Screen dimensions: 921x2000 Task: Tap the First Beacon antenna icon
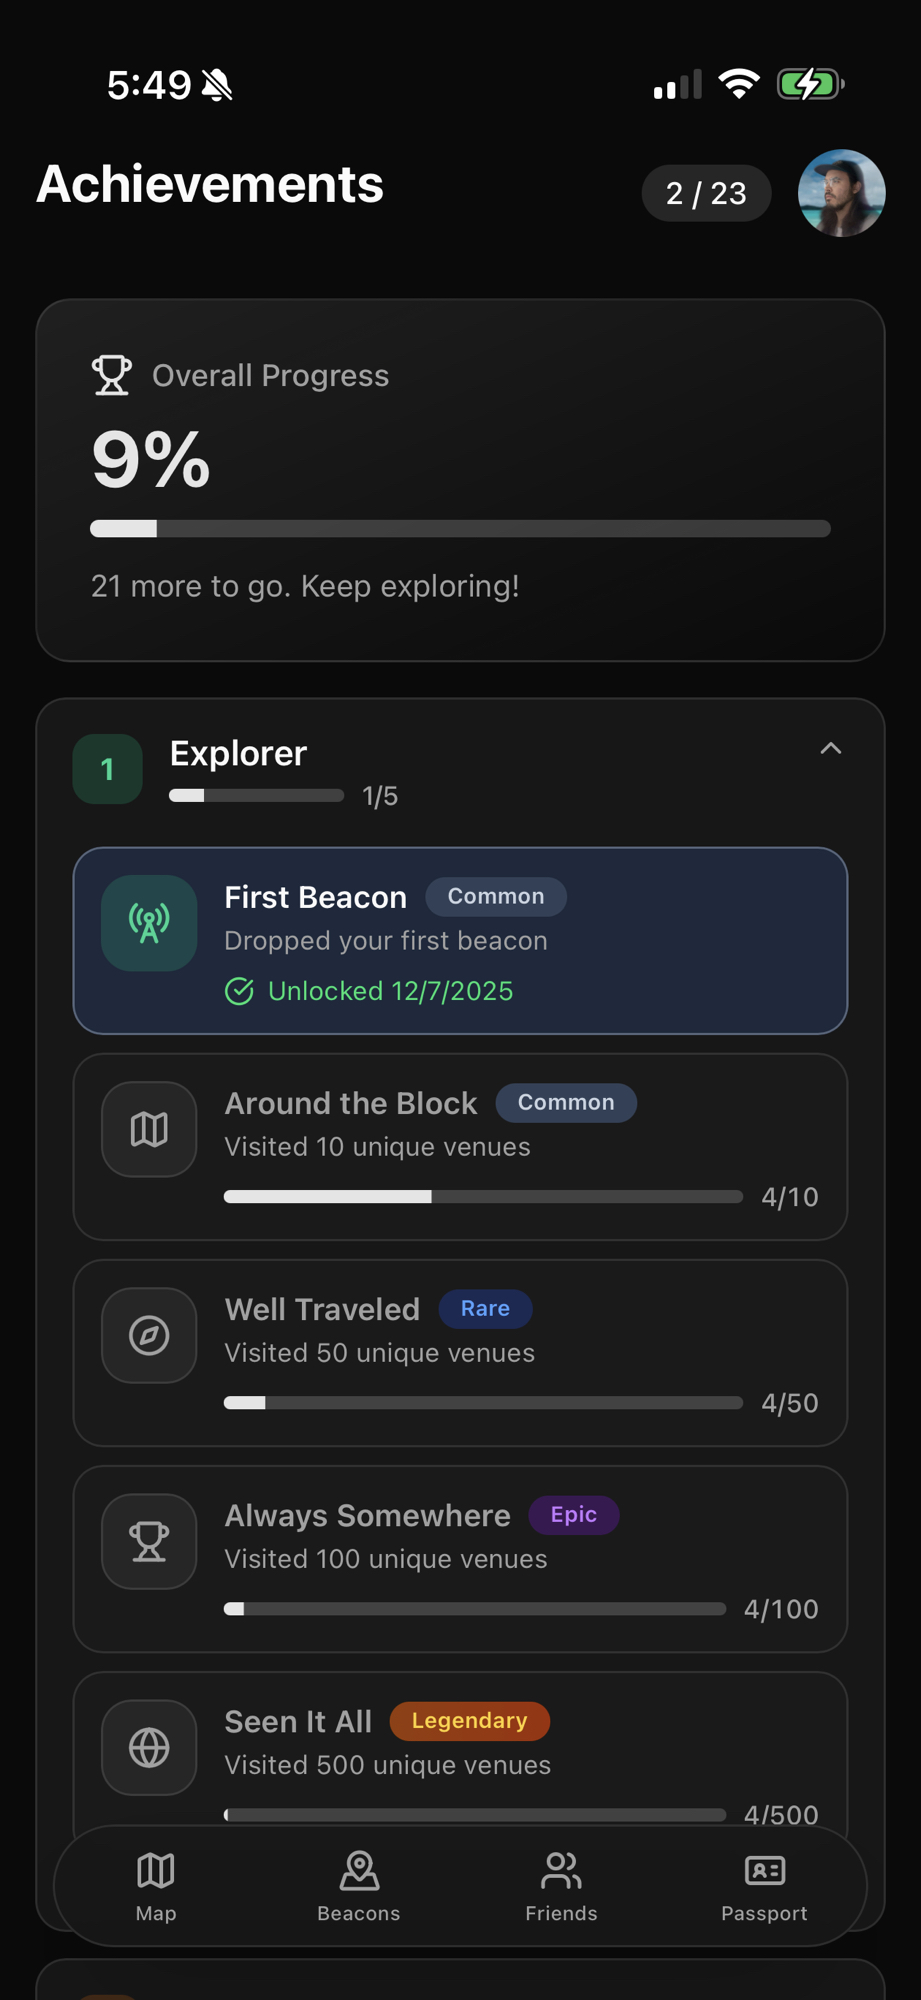coord(149,923)
